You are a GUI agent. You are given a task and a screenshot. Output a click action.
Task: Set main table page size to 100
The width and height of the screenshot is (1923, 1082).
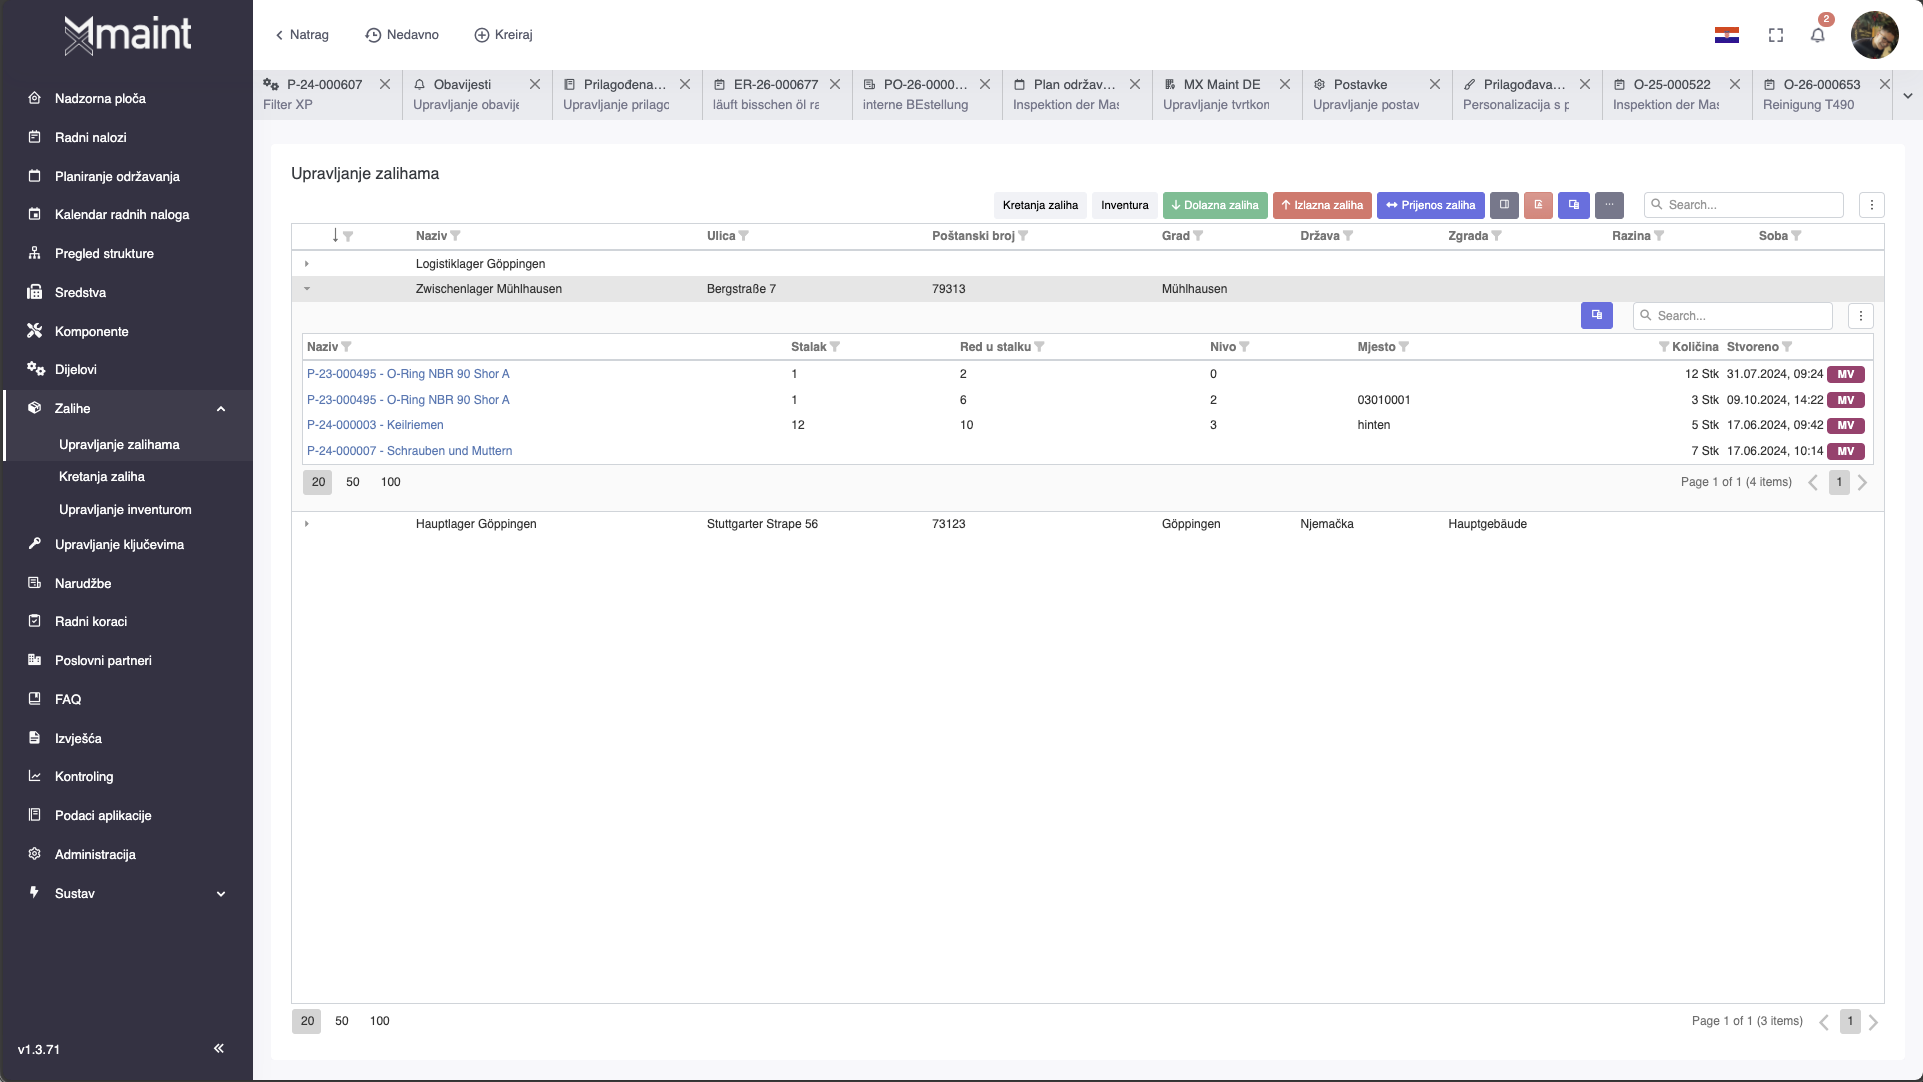coord(380,1021)
